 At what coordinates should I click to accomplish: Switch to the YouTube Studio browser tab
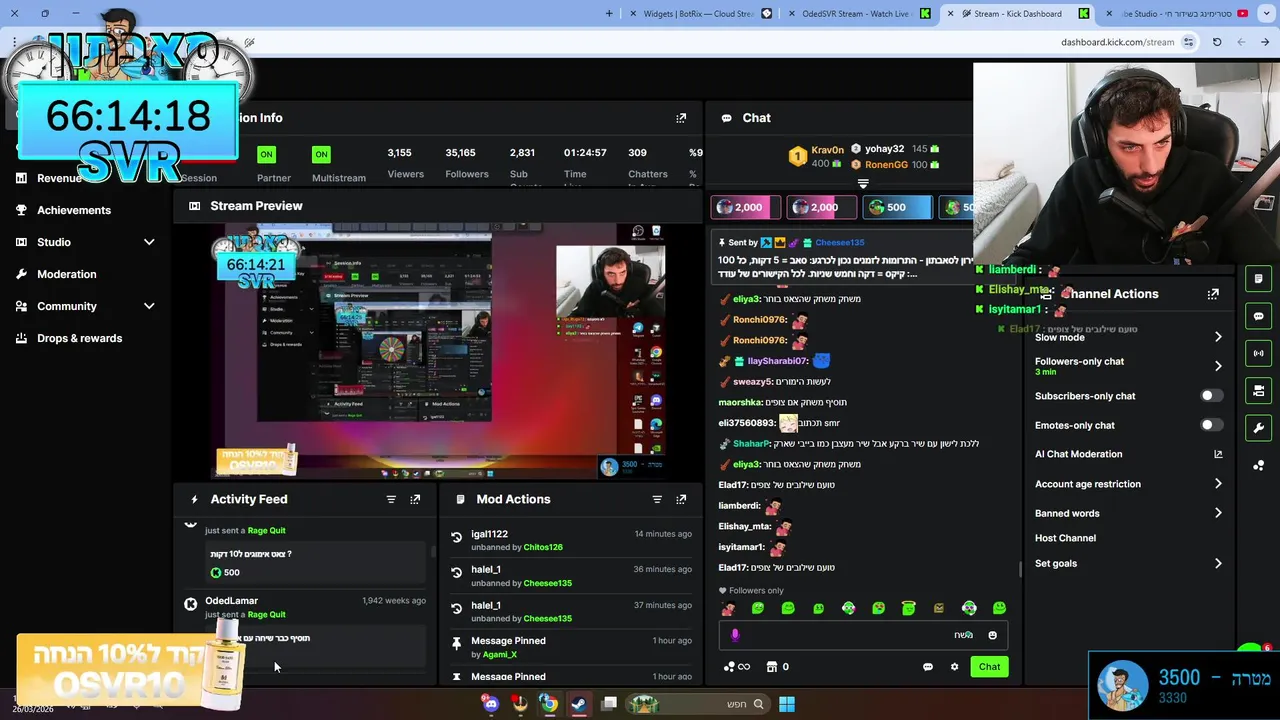pos(1178,14)
